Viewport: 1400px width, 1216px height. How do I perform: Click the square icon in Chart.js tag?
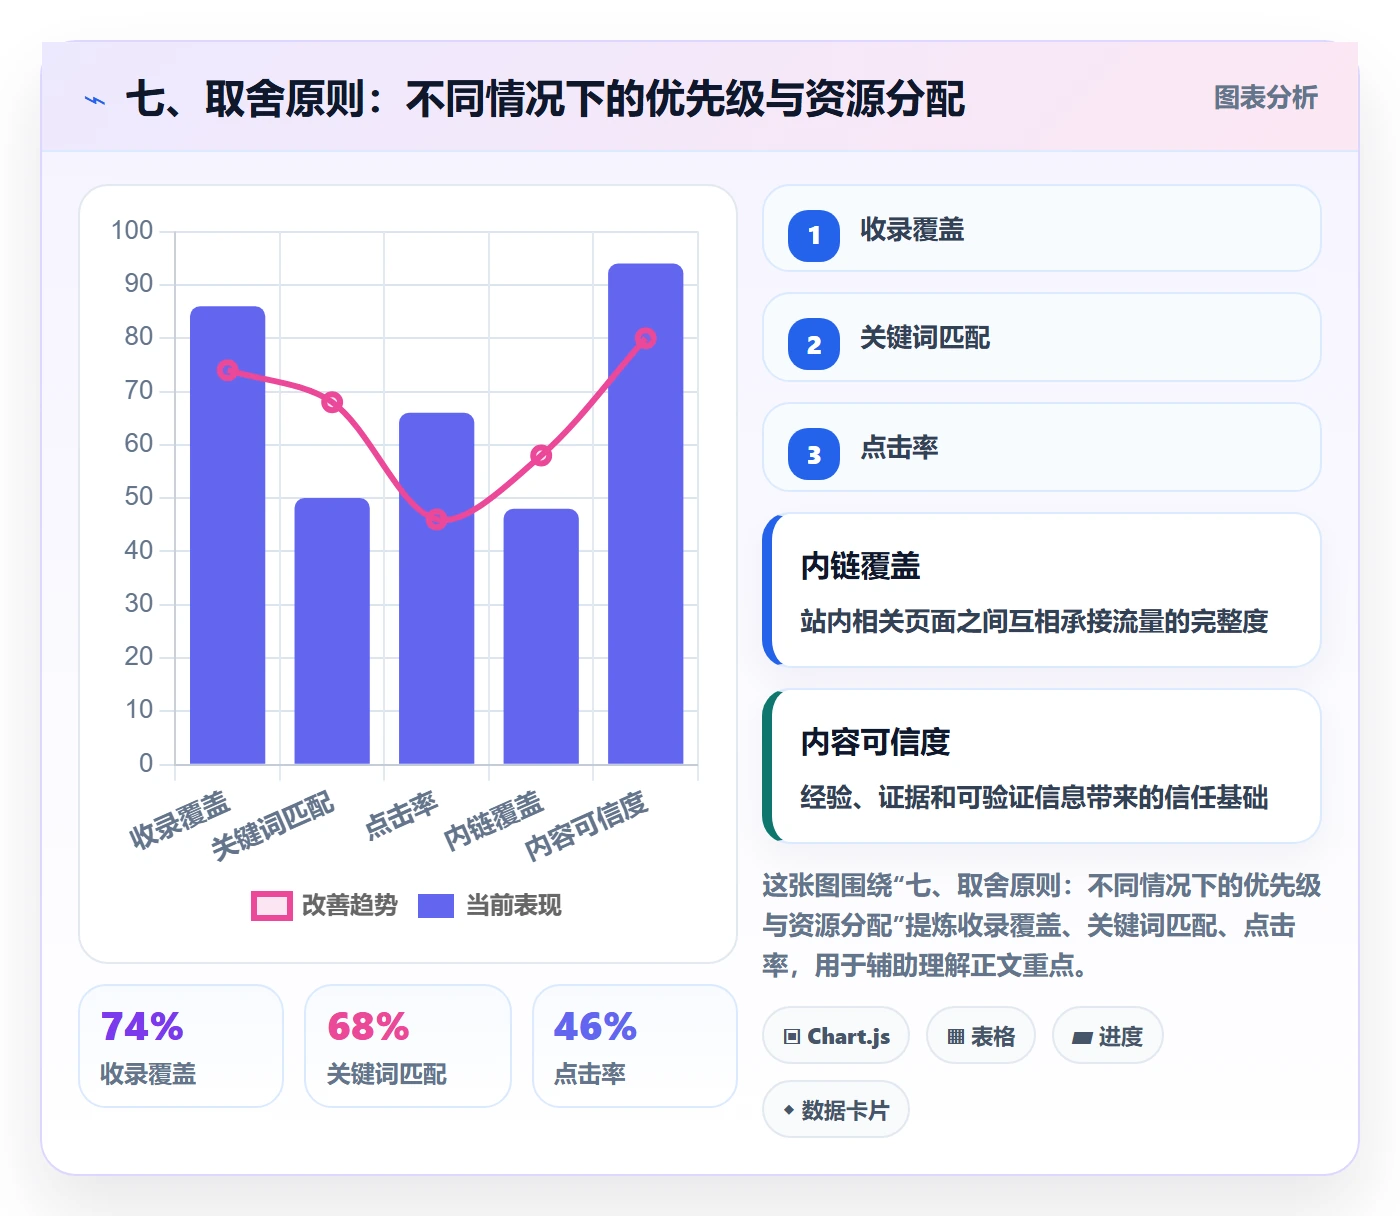click(792, 1037)
